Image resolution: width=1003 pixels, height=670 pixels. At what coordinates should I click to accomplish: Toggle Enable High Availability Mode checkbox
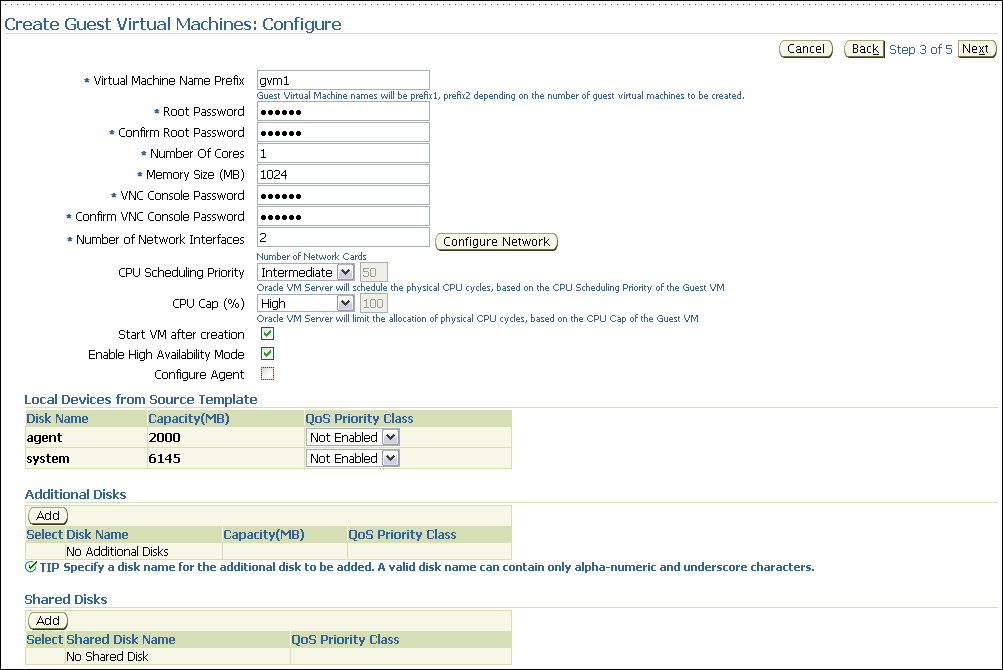point(267,354)
